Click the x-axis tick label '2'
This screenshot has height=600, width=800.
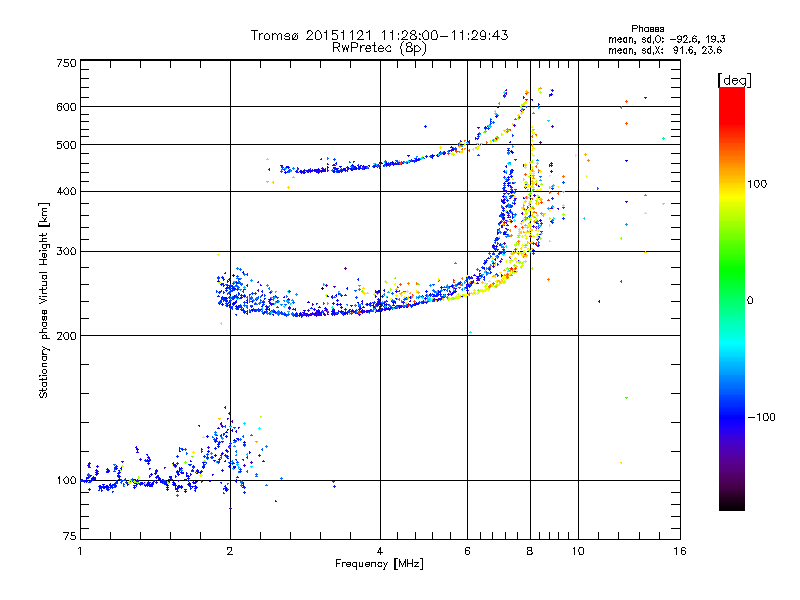point(230,551)
